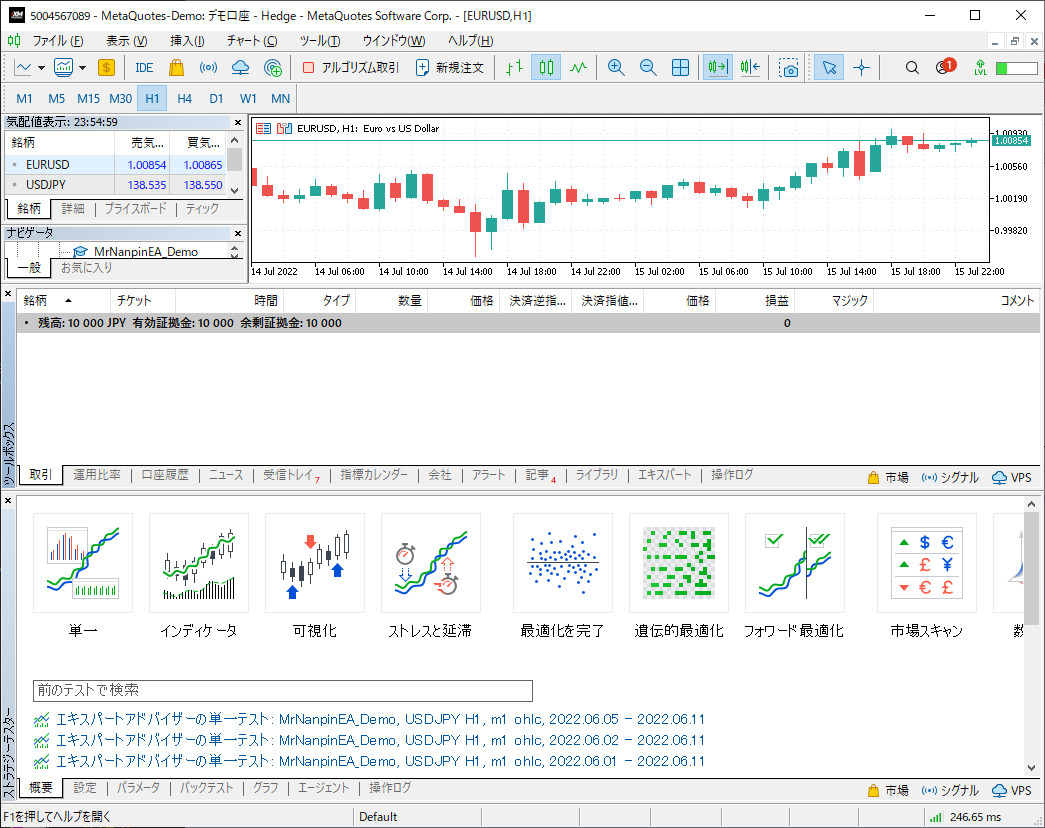This screenshot has height=828, width=1045.
Task: Choose the インディケータ test mode
Action: (x=199, y=577)
